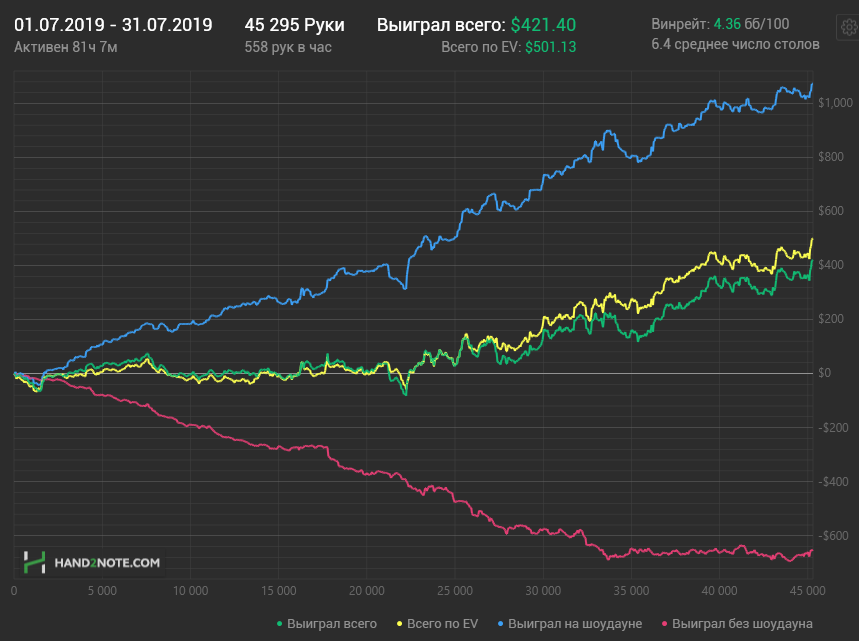Click the $200 y-axis label
This screenshot has height=641, width=859.
point(831,319)
